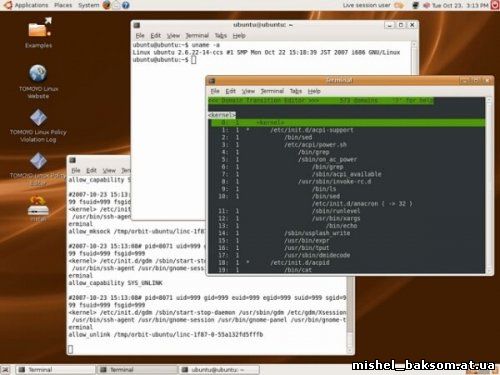Select the /usr/sbin/dmidecode domain row
The image size is (500, 375).
coord(346,255)
